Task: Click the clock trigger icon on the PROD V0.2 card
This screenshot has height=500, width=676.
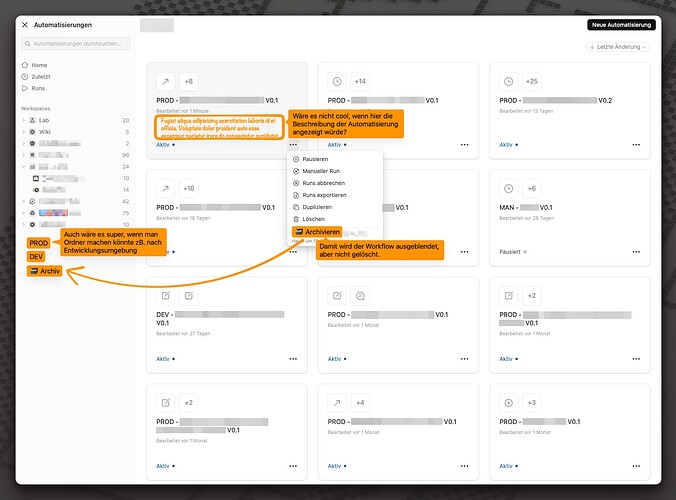Action: pyautogui.click(x=508, y=81)
